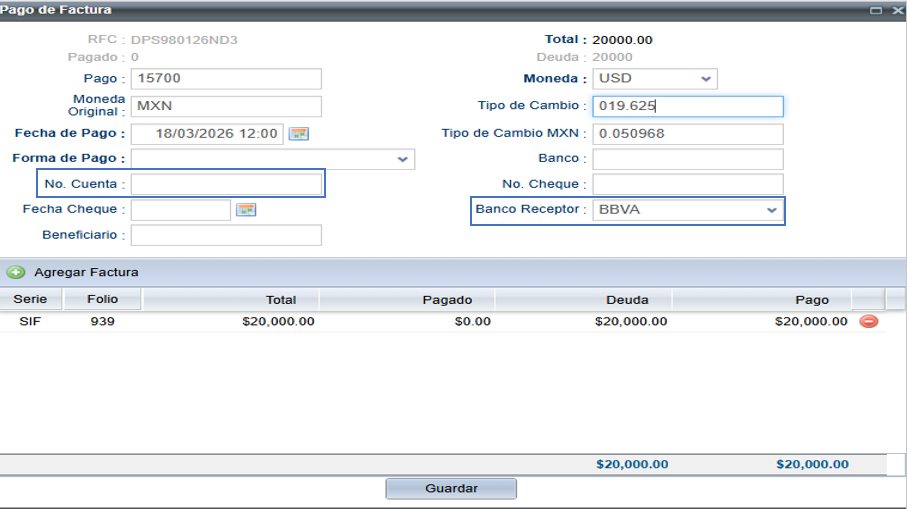This screenshot has height=509, width=907.
Task: Click the Deuda column header
Action: [x=626, y=299]
